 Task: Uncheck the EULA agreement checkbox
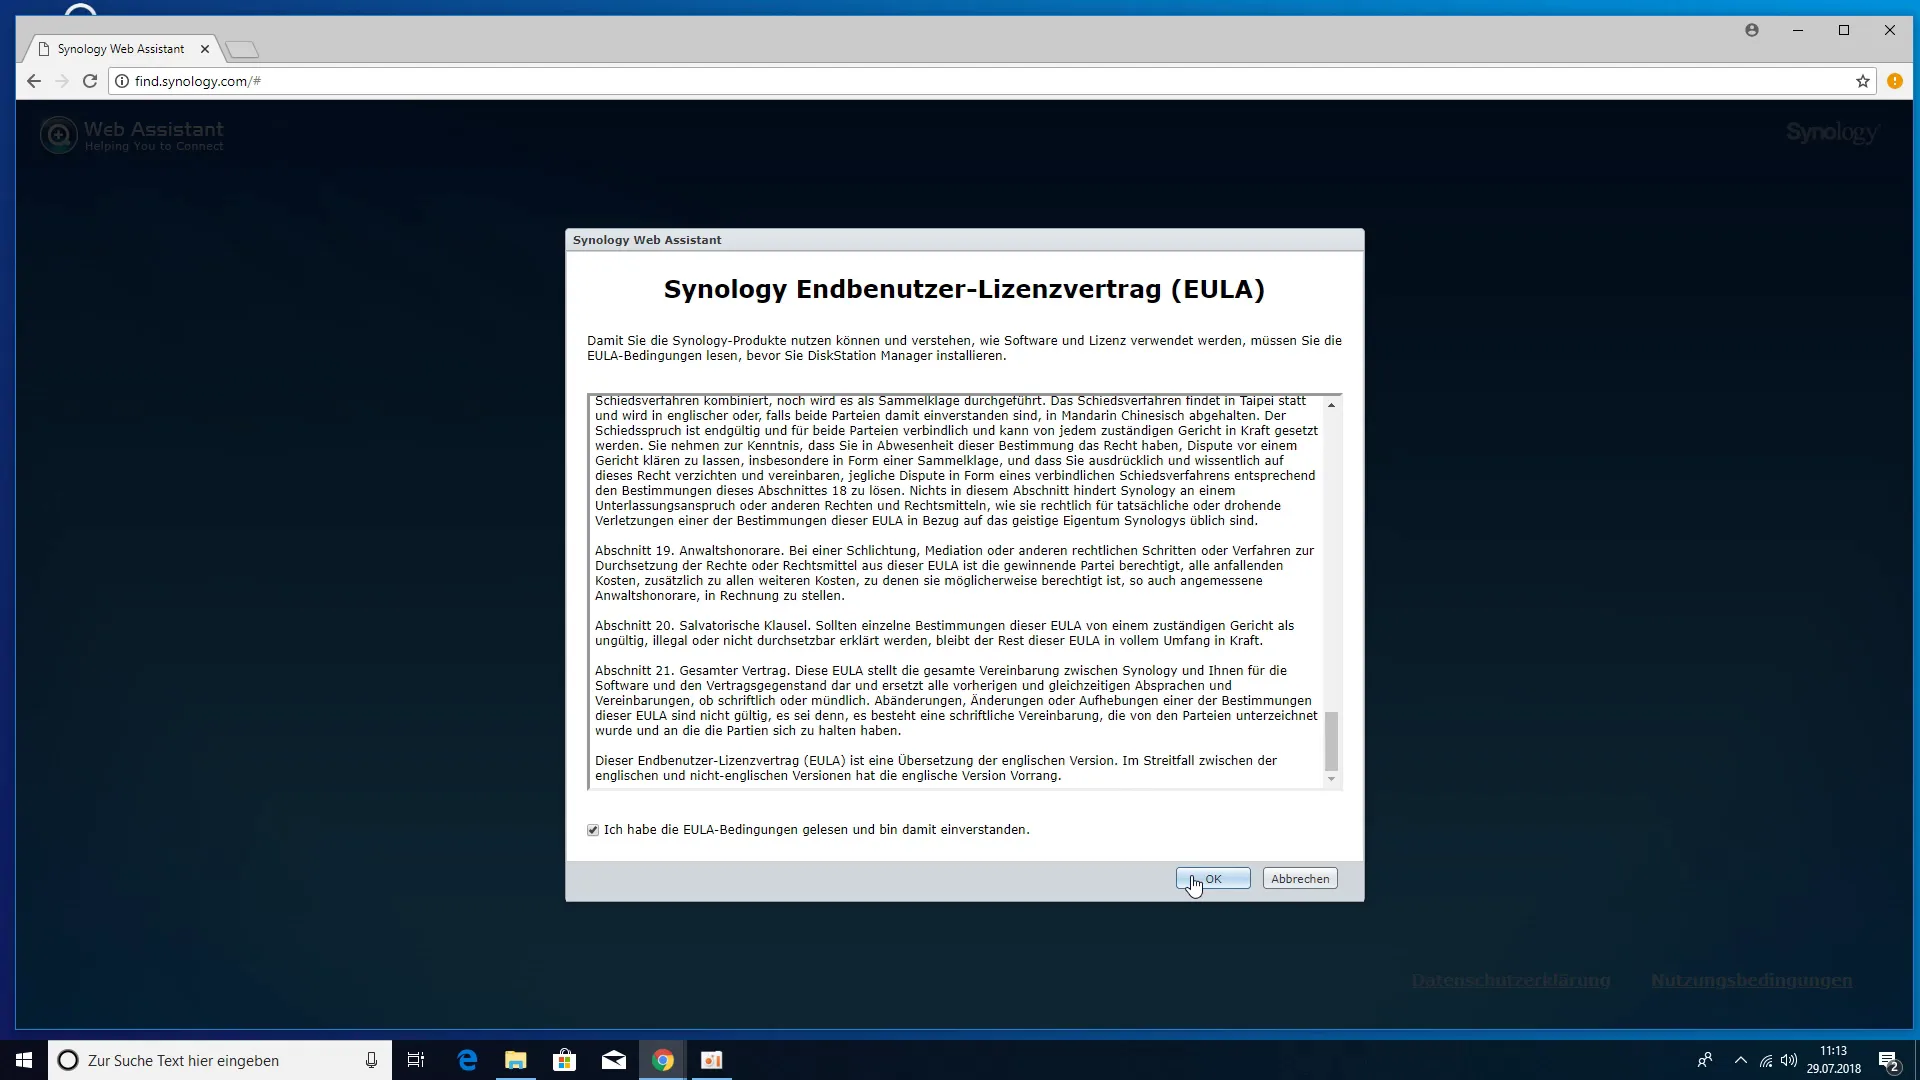(x=593, y=830)
